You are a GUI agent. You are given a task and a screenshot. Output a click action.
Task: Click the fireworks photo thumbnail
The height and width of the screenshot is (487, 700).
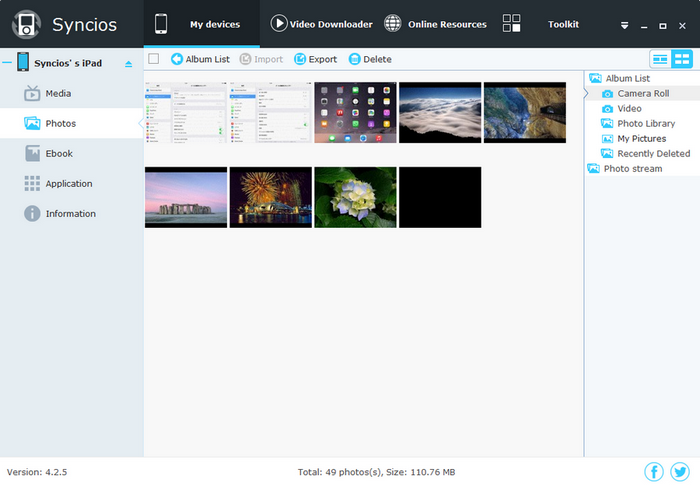pyautogui.click(x=270, y=197)
